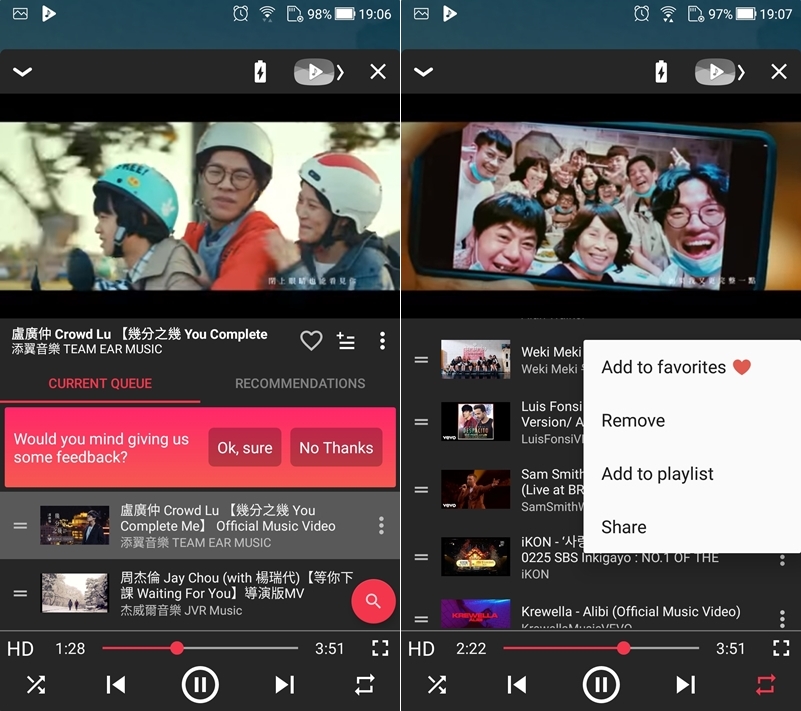Screen dimensions: 801x711
Task: Toggle the popup player switch in right screen
Action: tap(719, 72)
